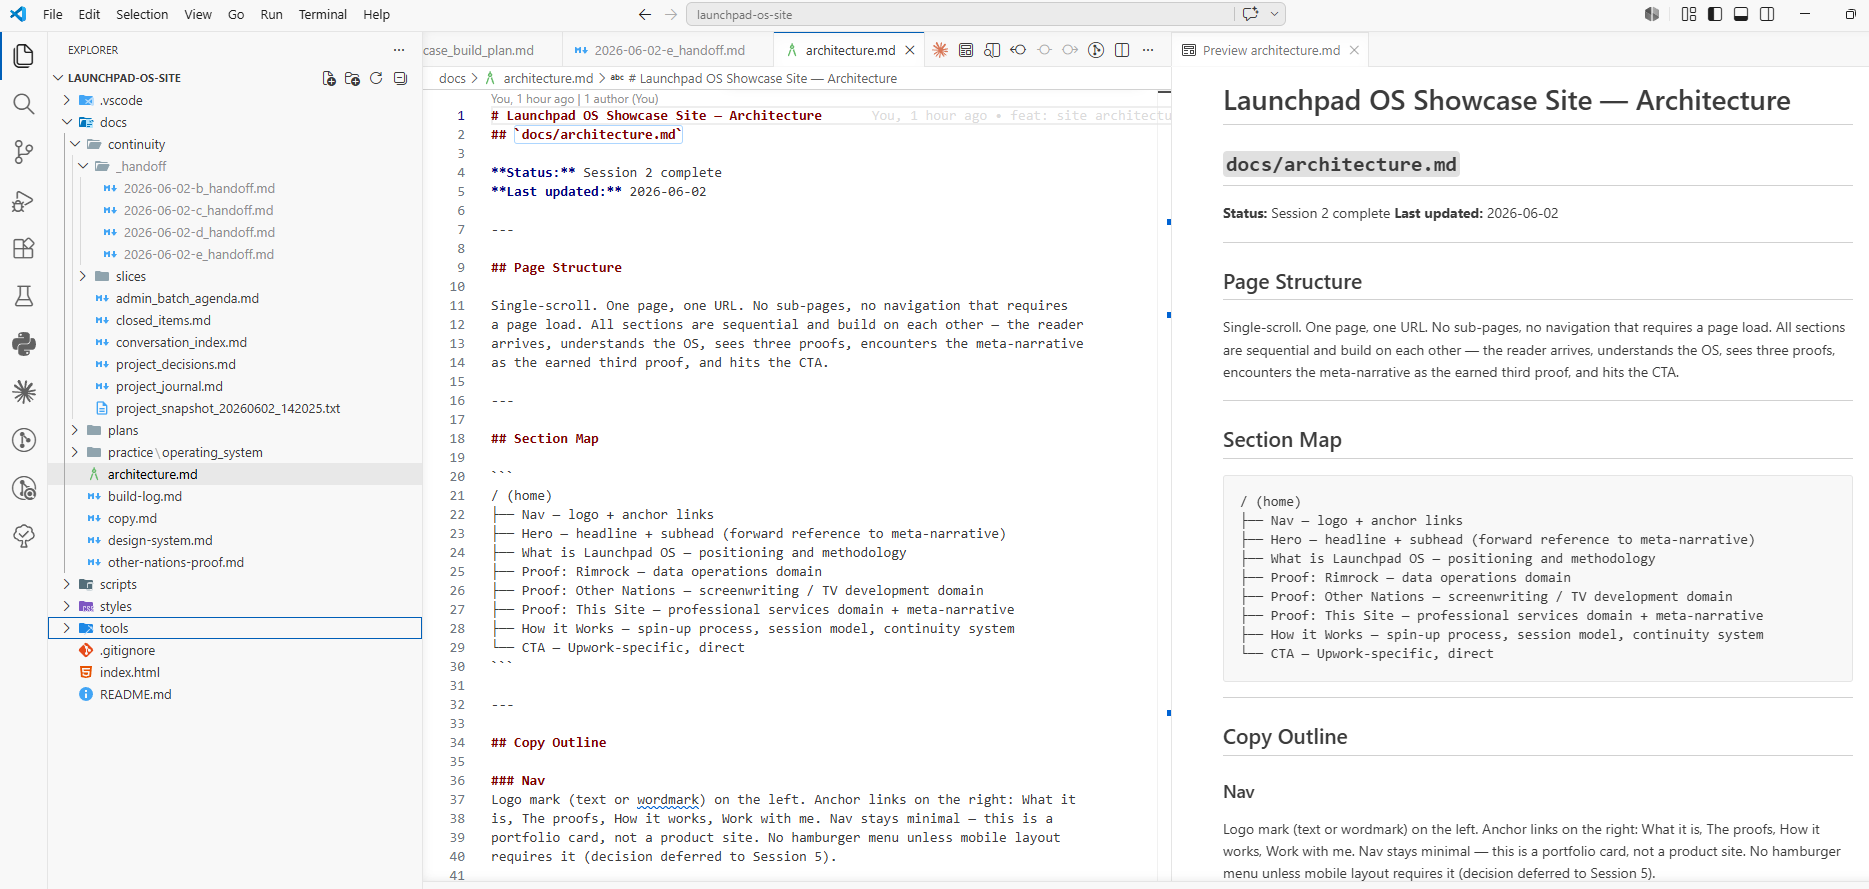Go back with the navigation arrow

tap(645, 14)
